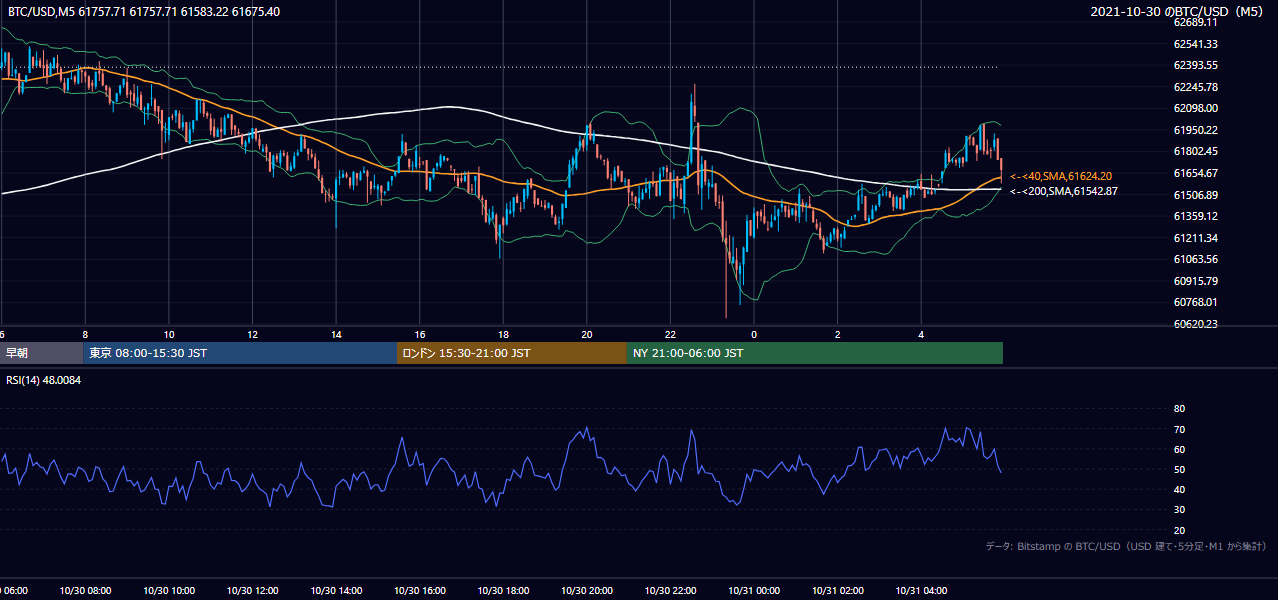
Task: Click bottom date label 10/30 16:00
Action: click(420, 591)
